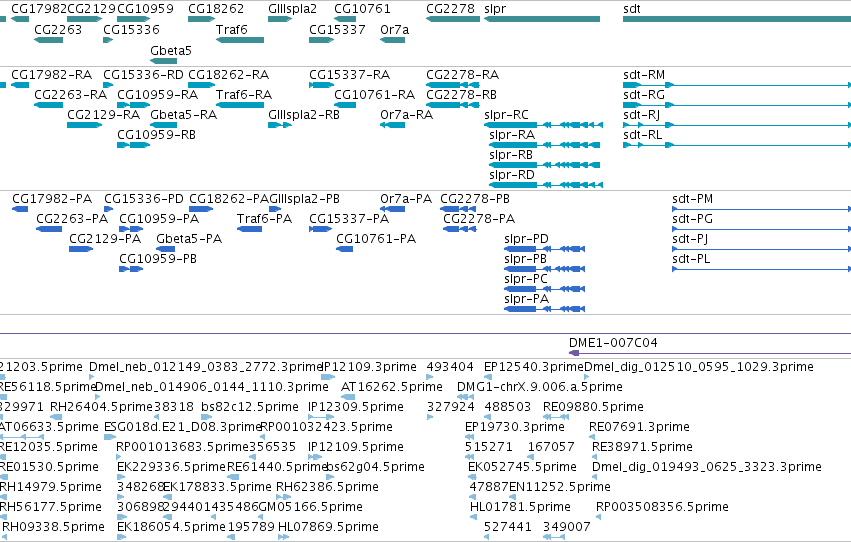Click the CG18262 gene label
Viewport: 851px width, 542px height.
tap(215, 9)
